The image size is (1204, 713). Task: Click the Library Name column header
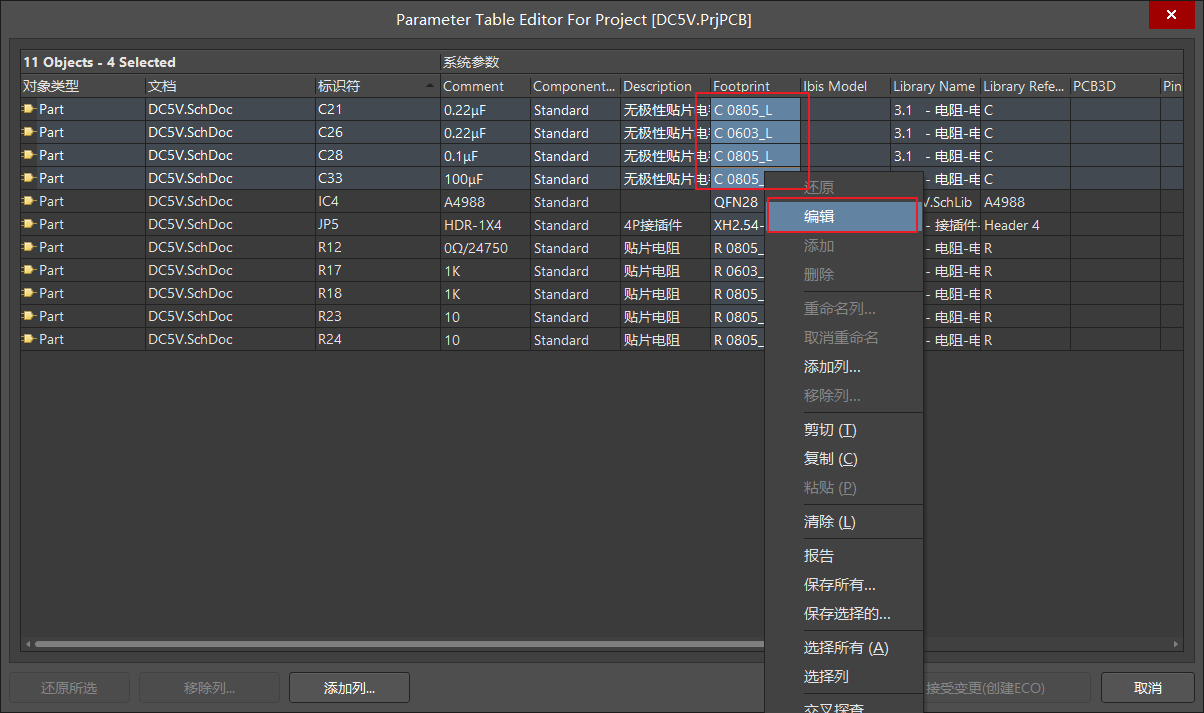[x=935, y=86]
